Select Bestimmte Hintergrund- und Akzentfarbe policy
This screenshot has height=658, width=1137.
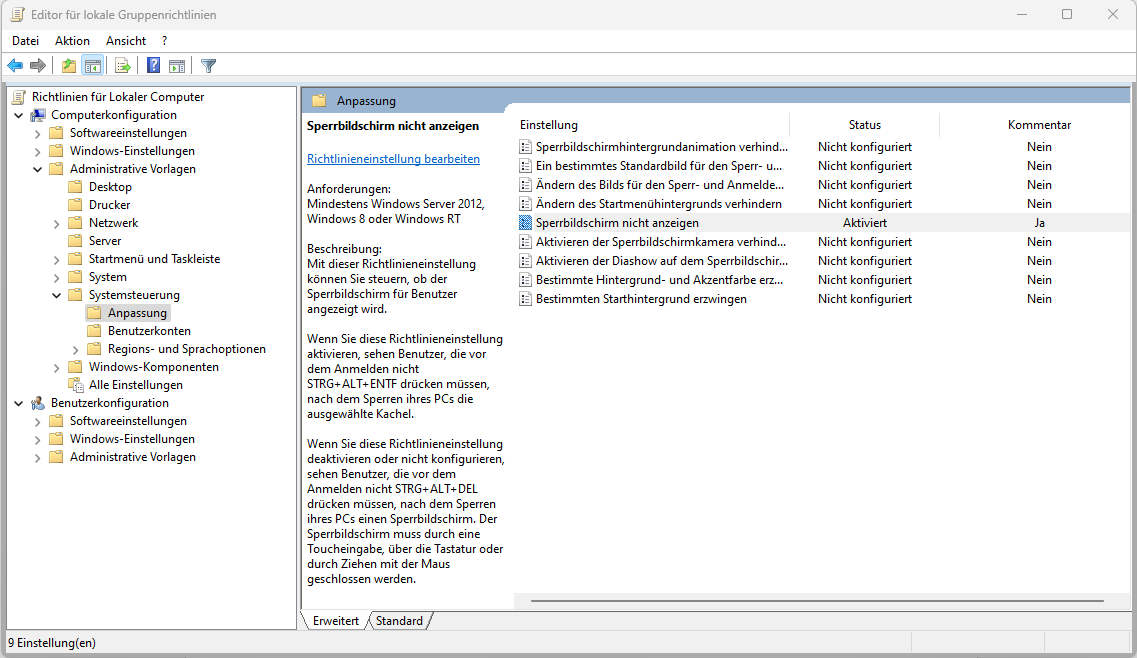click(x=659, y=280)
